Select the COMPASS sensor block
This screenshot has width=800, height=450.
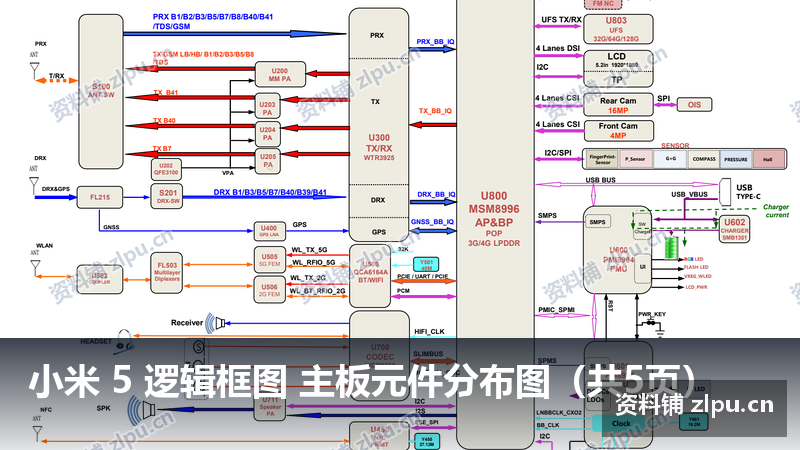(704, 159)
